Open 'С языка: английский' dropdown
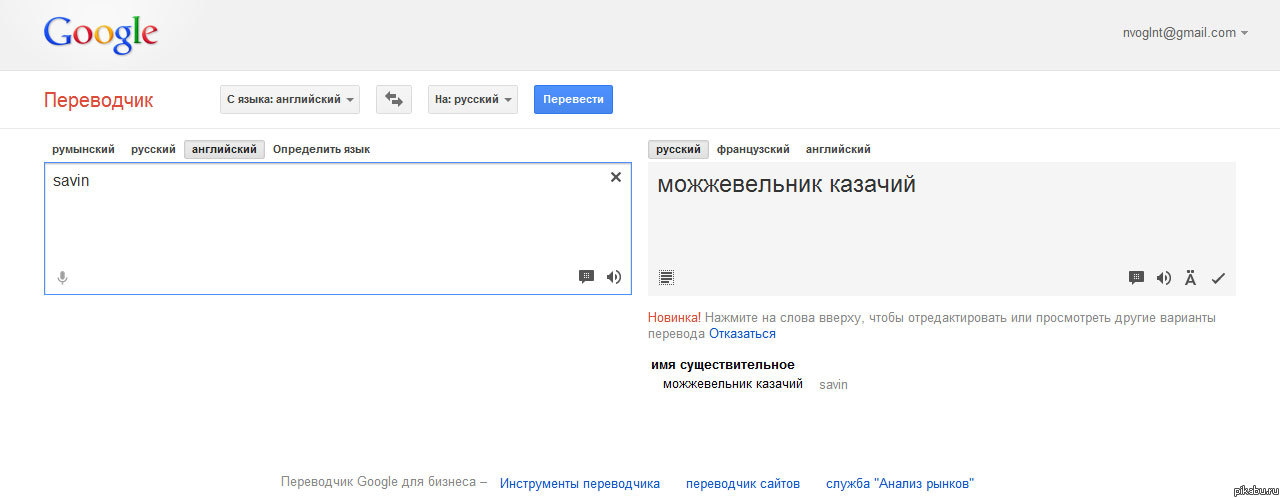 [x=290, y=99]
